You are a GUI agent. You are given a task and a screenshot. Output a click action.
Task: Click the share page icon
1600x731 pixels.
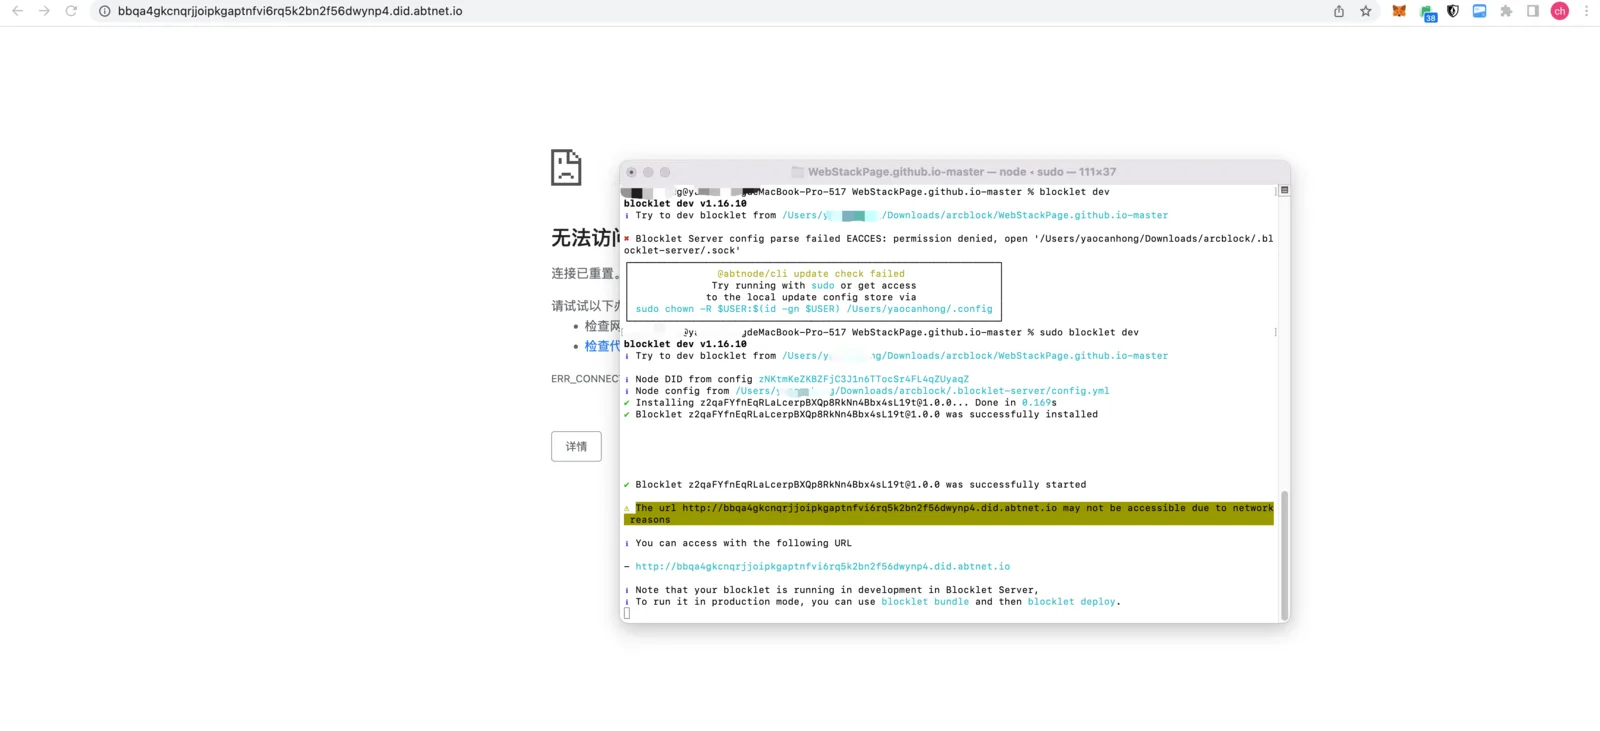1339,11
